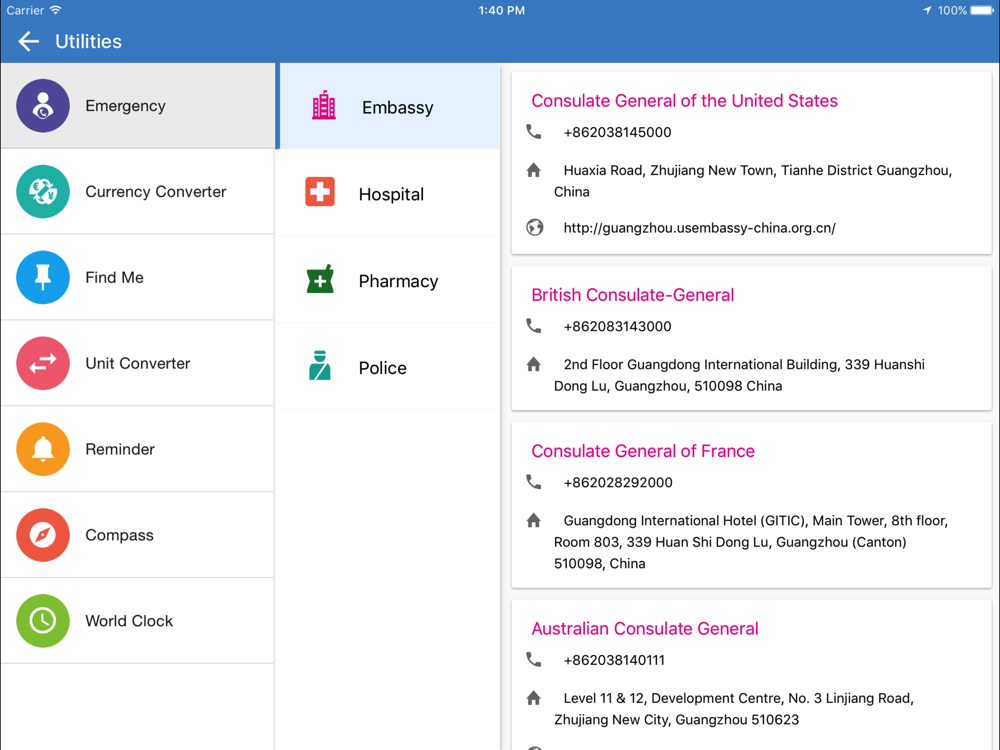Open World Clock utility
1000x750 pixels.
coord(138,621)
